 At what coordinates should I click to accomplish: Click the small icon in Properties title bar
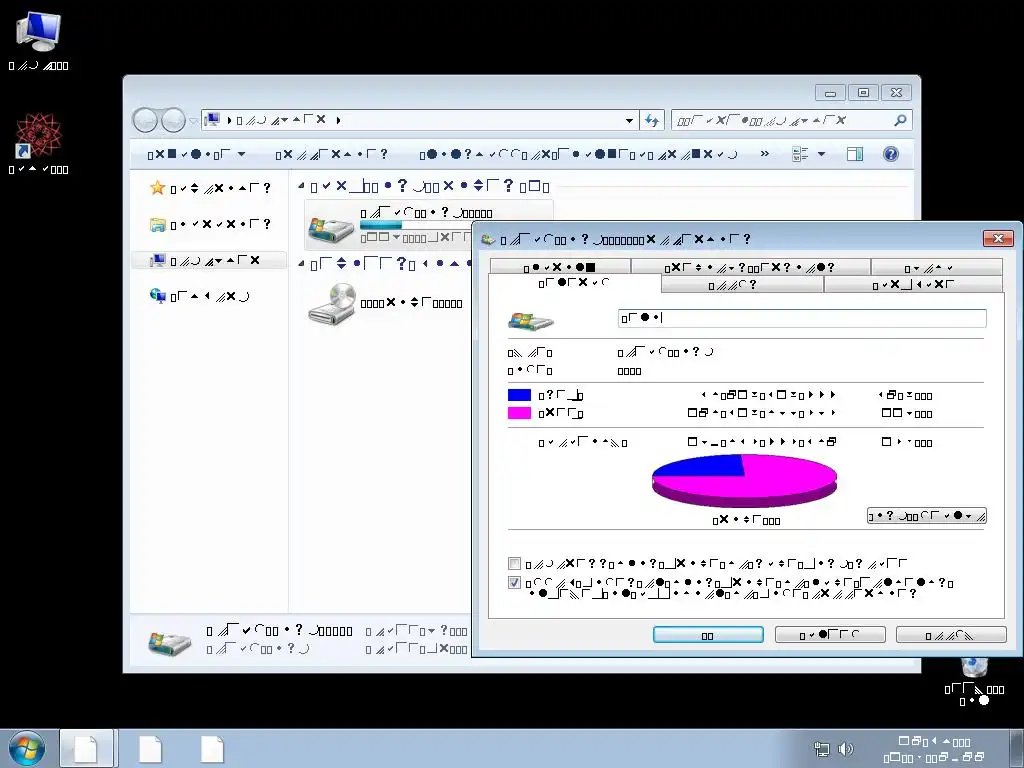[x=487, y=240]
